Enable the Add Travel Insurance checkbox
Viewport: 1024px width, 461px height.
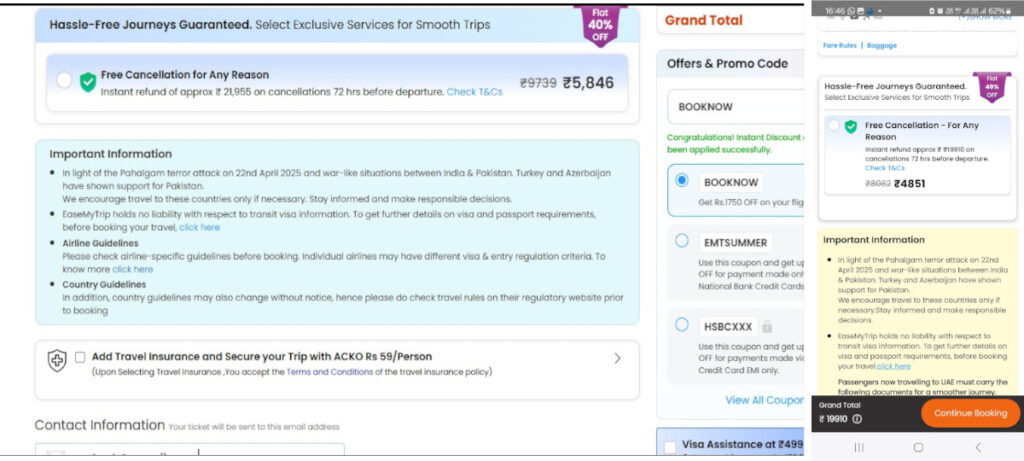pyautogui.click(x=80, y=357)
